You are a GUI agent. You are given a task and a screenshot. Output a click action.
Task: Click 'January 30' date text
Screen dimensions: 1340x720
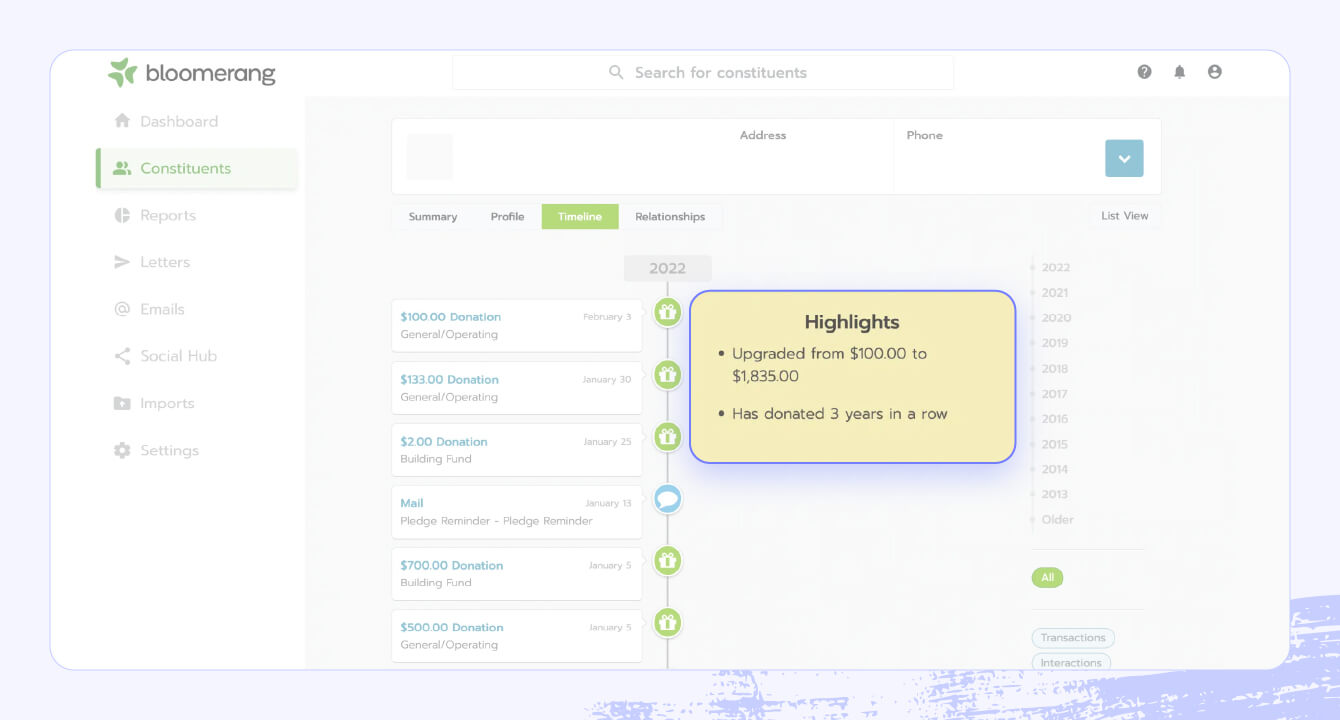pyautogui.click(x=607, y=379)
